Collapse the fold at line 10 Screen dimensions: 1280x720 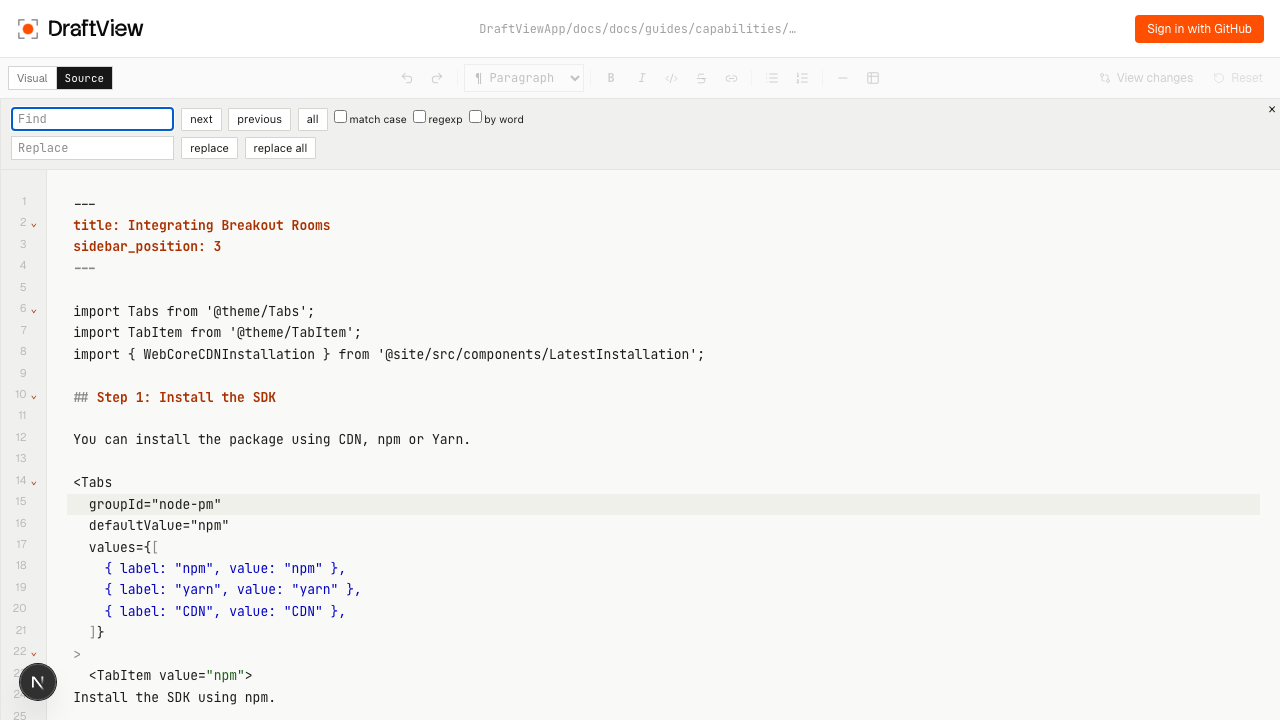tap(34, 397)
